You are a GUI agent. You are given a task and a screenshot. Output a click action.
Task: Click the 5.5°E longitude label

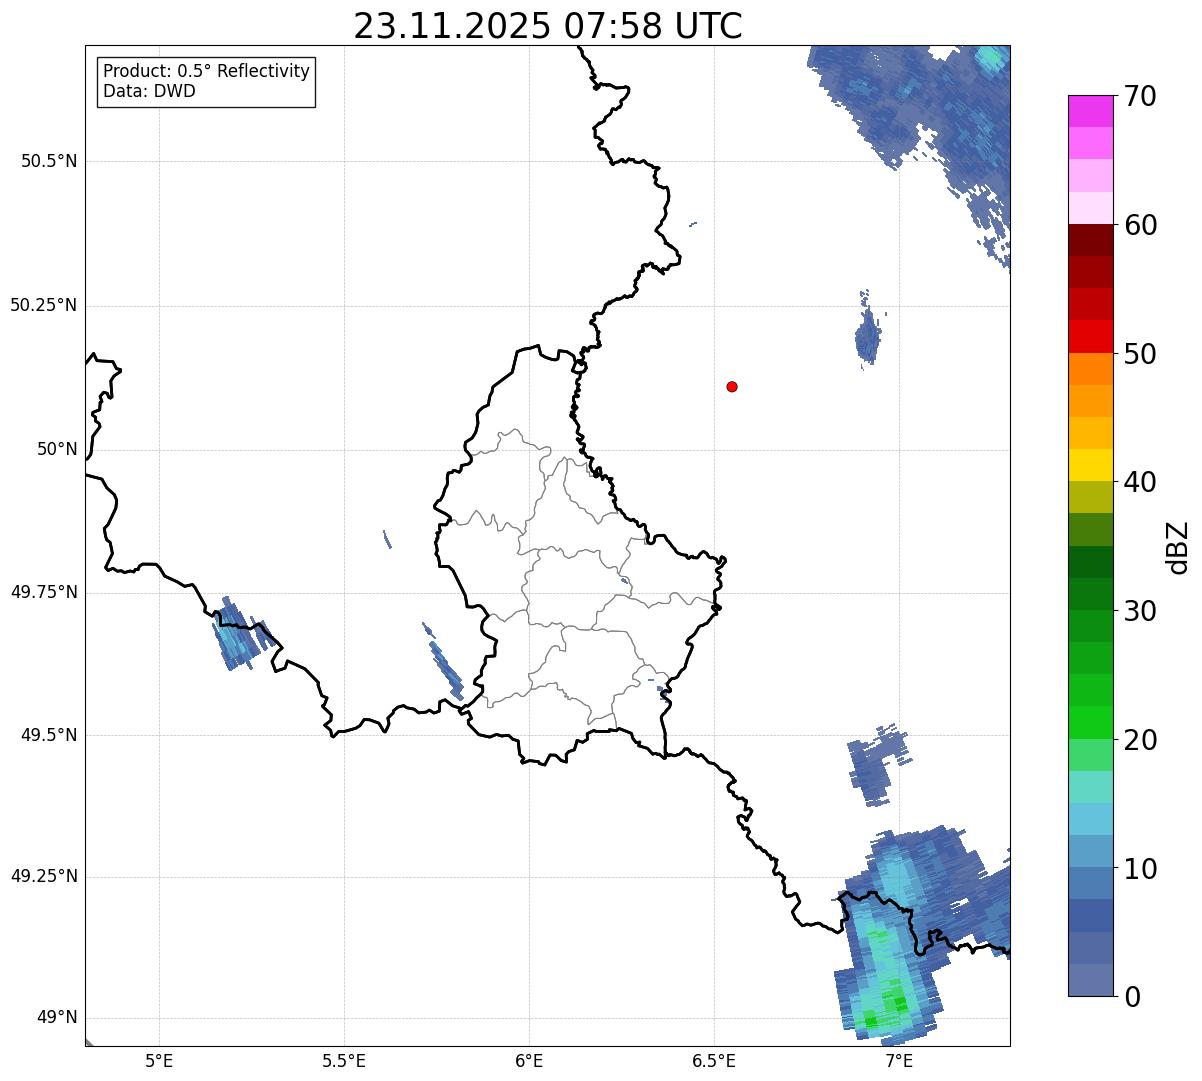(344, 1060)
